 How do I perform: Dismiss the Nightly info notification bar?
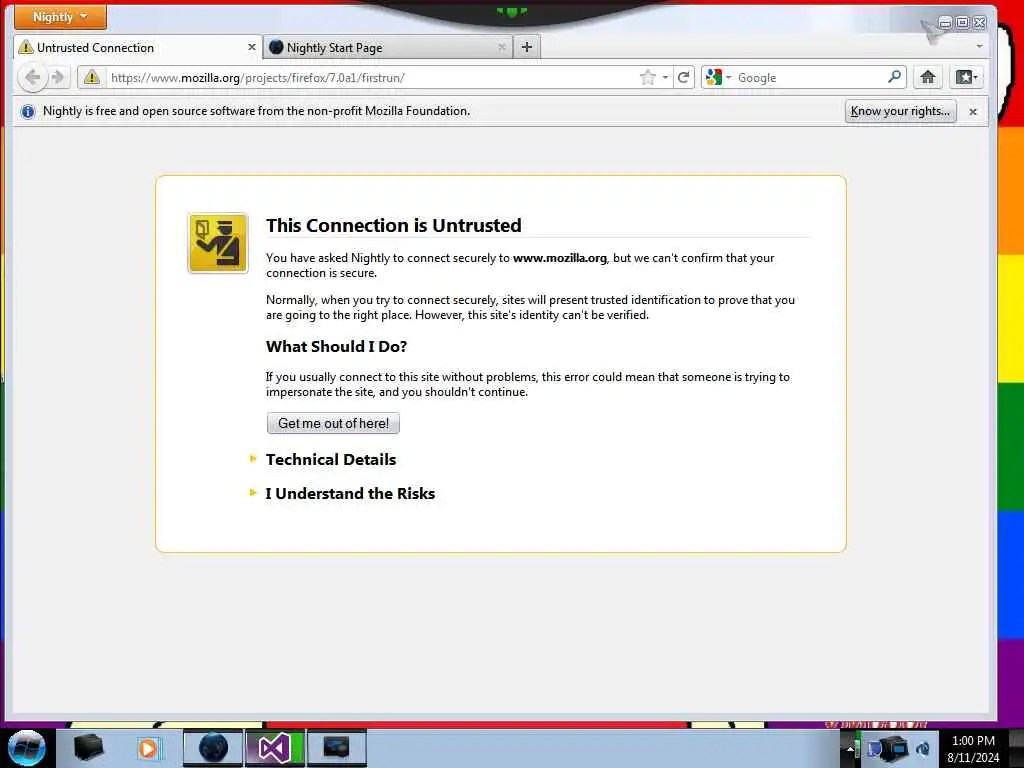coord(972,112)
